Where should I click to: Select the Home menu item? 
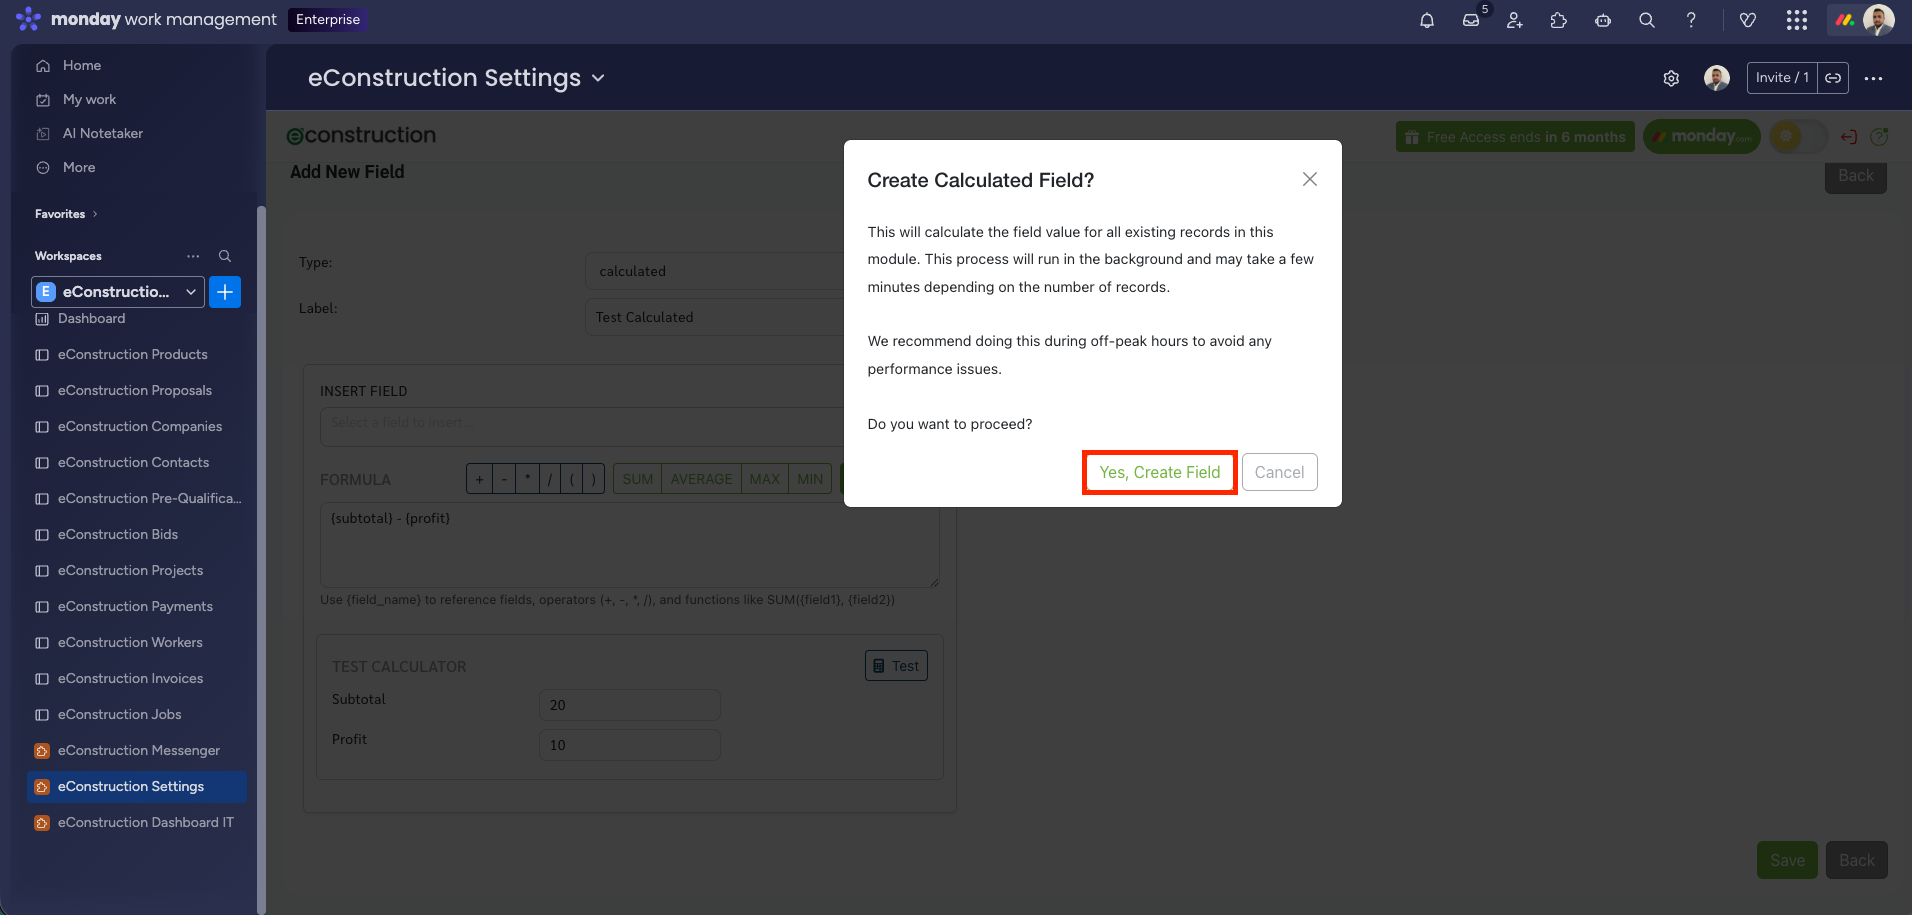[x=82, y=65]
